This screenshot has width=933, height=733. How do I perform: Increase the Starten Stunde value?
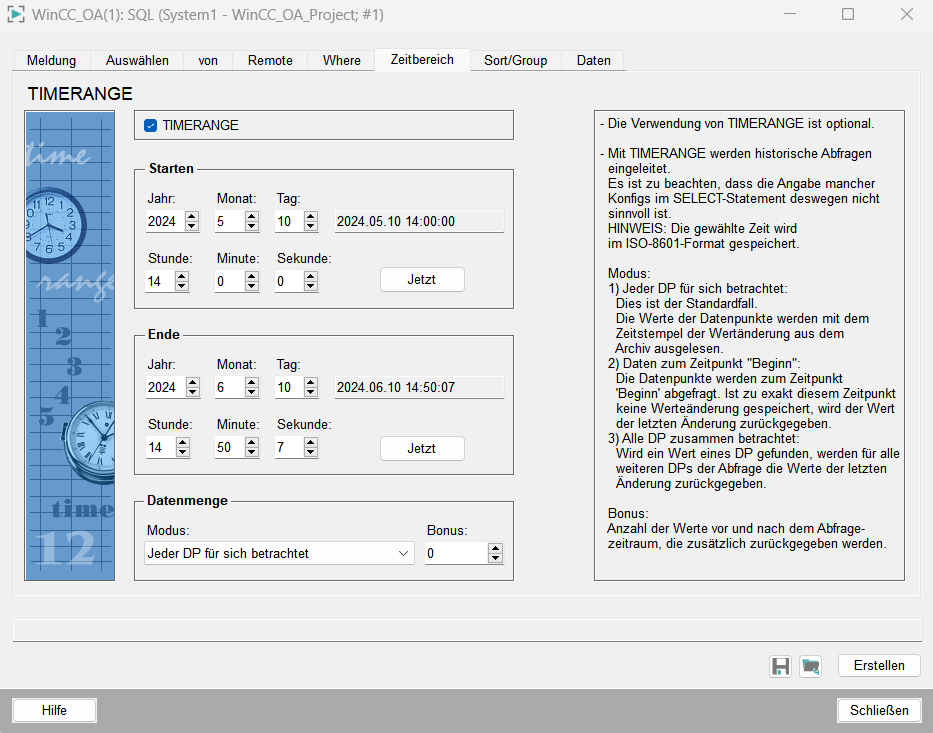point(181,277)
